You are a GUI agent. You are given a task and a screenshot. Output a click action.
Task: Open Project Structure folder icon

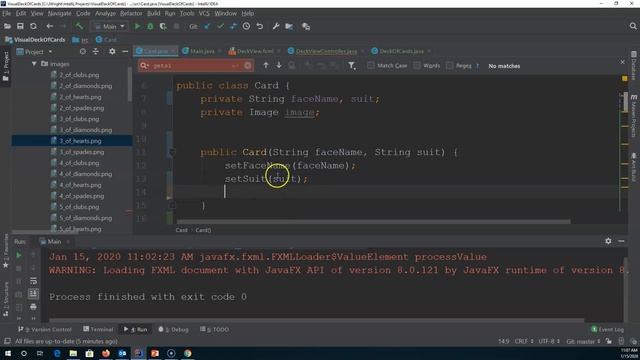click(289, 26)
